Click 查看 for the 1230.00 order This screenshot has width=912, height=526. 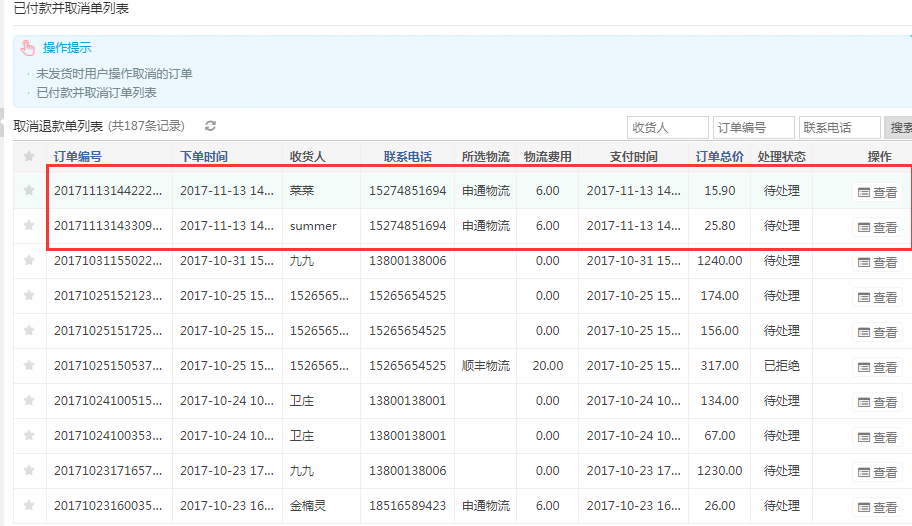point(878,472)
